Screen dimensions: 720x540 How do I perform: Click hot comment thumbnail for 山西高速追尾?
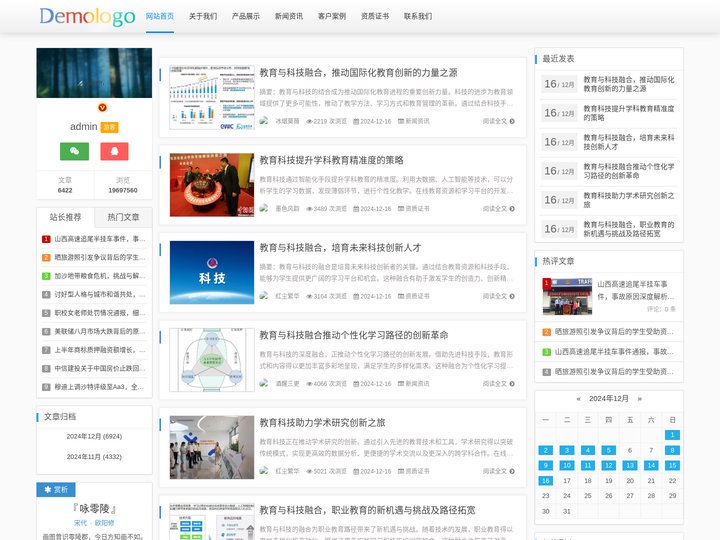[567, 296]
